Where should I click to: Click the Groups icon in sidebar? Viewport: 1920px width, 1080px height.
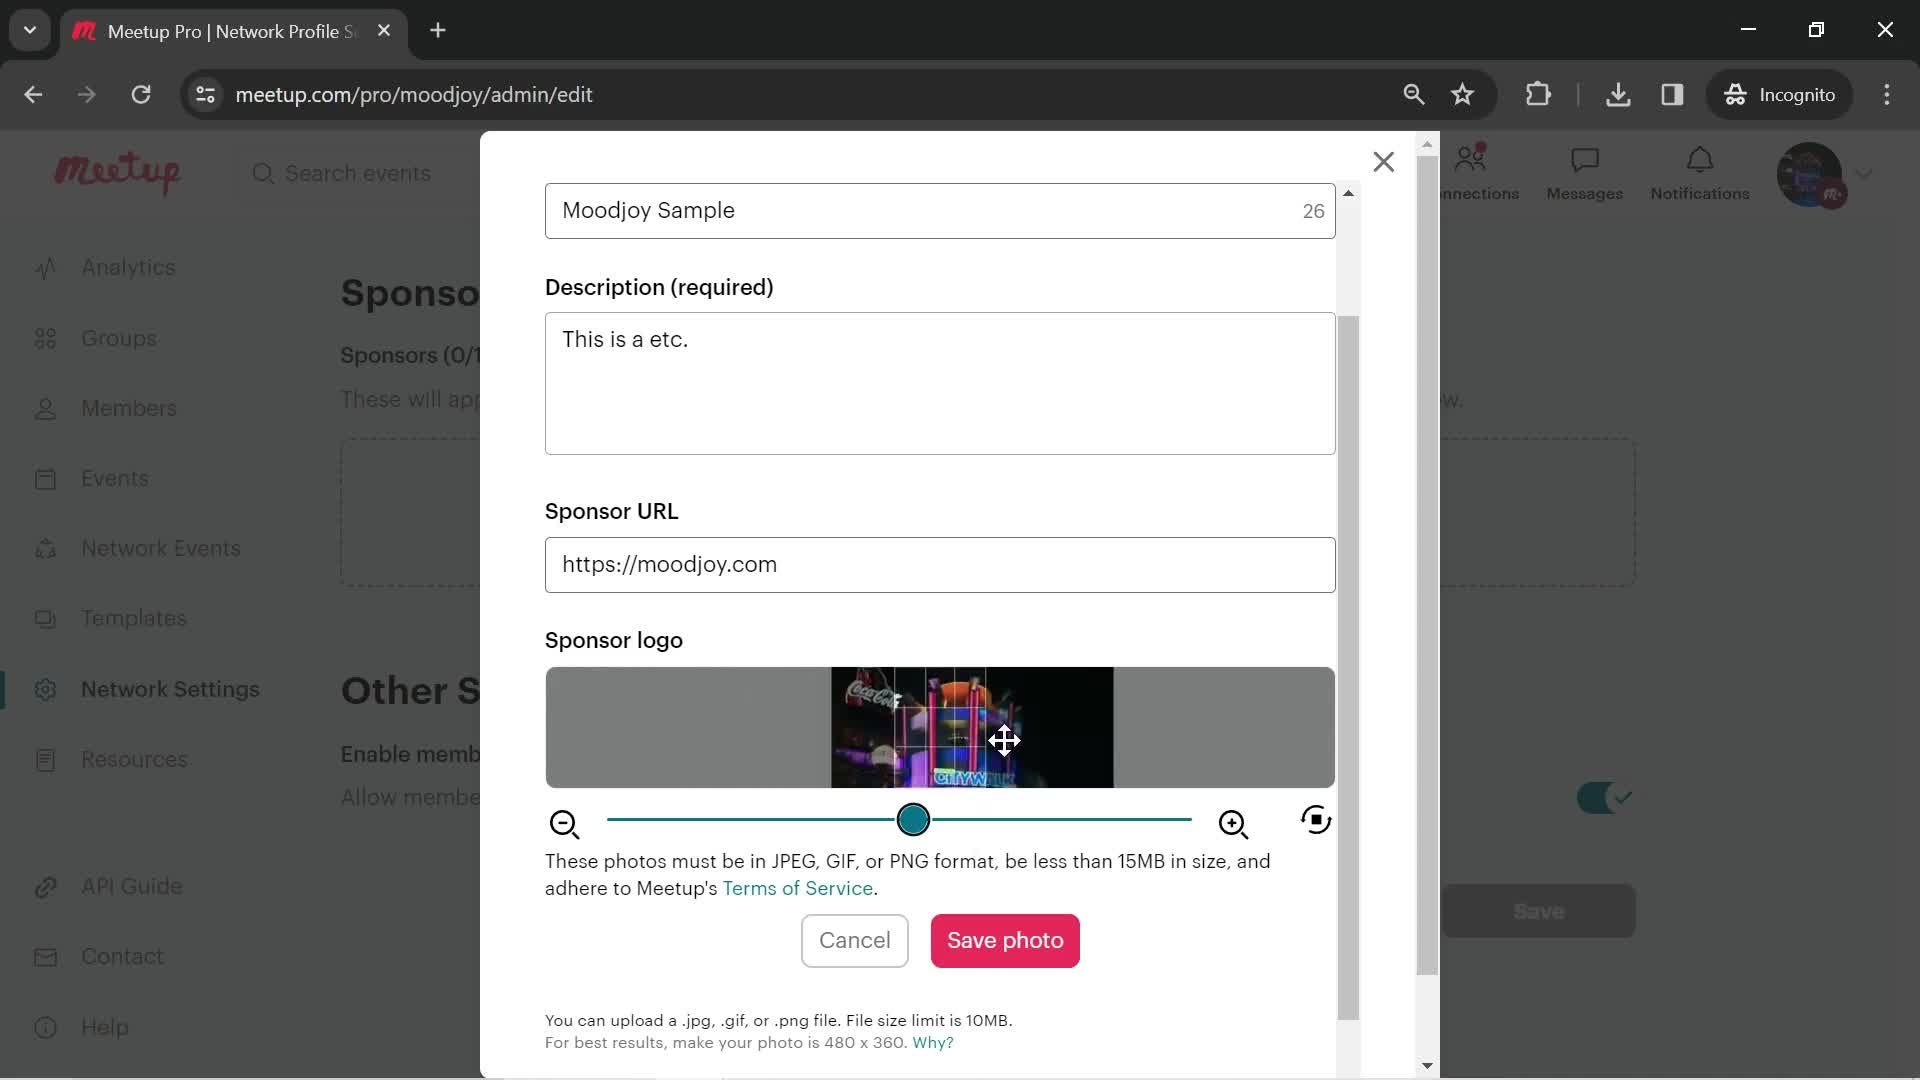(45, 338)
